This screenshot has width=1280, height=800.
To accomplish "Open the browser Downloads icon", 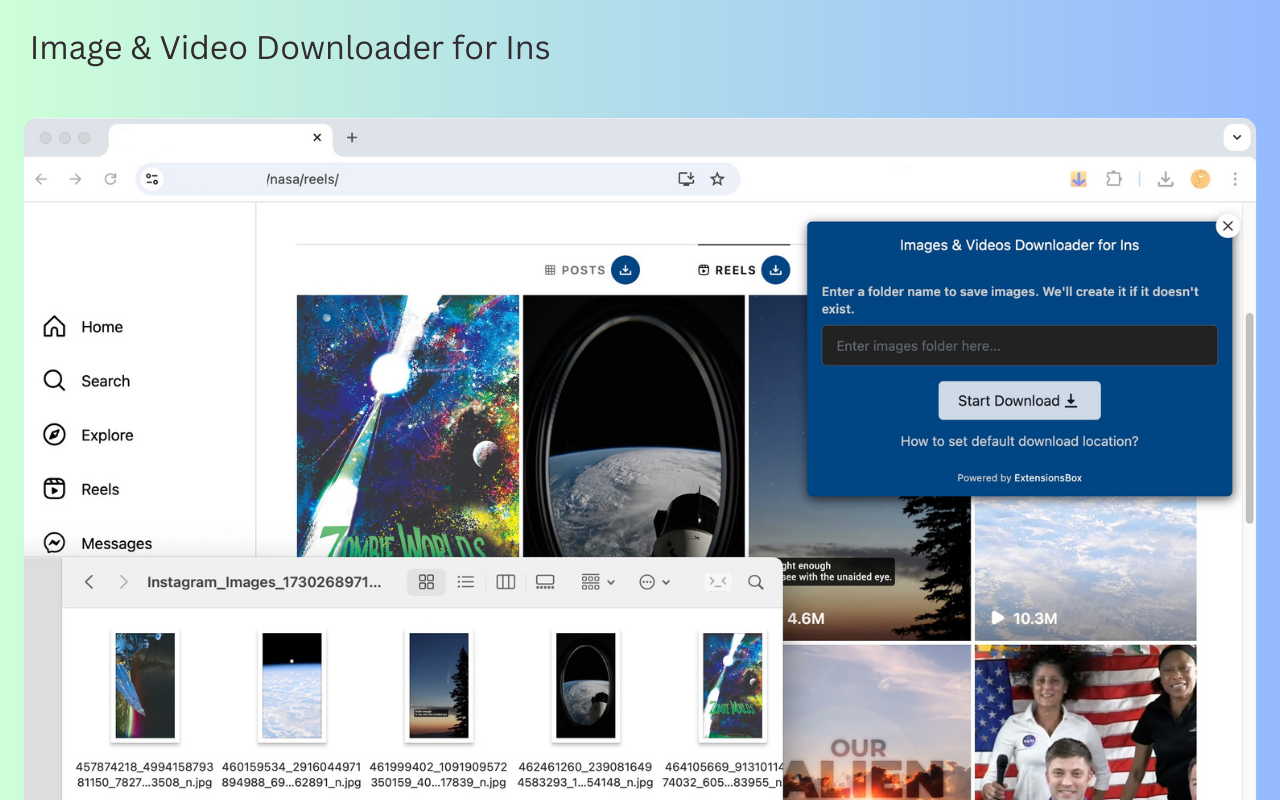I will tap(1165, 179).
